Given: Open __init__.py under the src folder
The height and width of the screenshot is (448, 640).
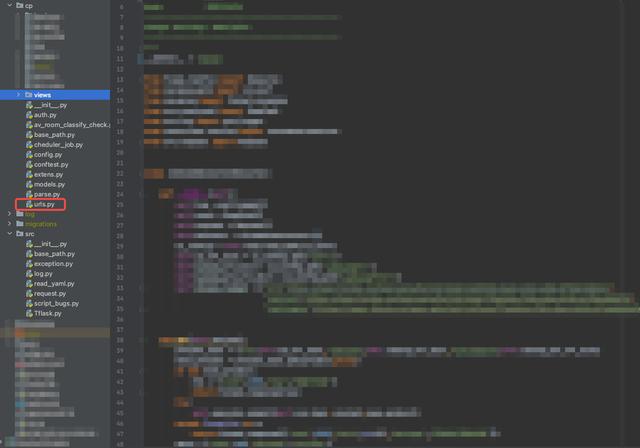Looking at the screenshot, I should tap(50, 244).
